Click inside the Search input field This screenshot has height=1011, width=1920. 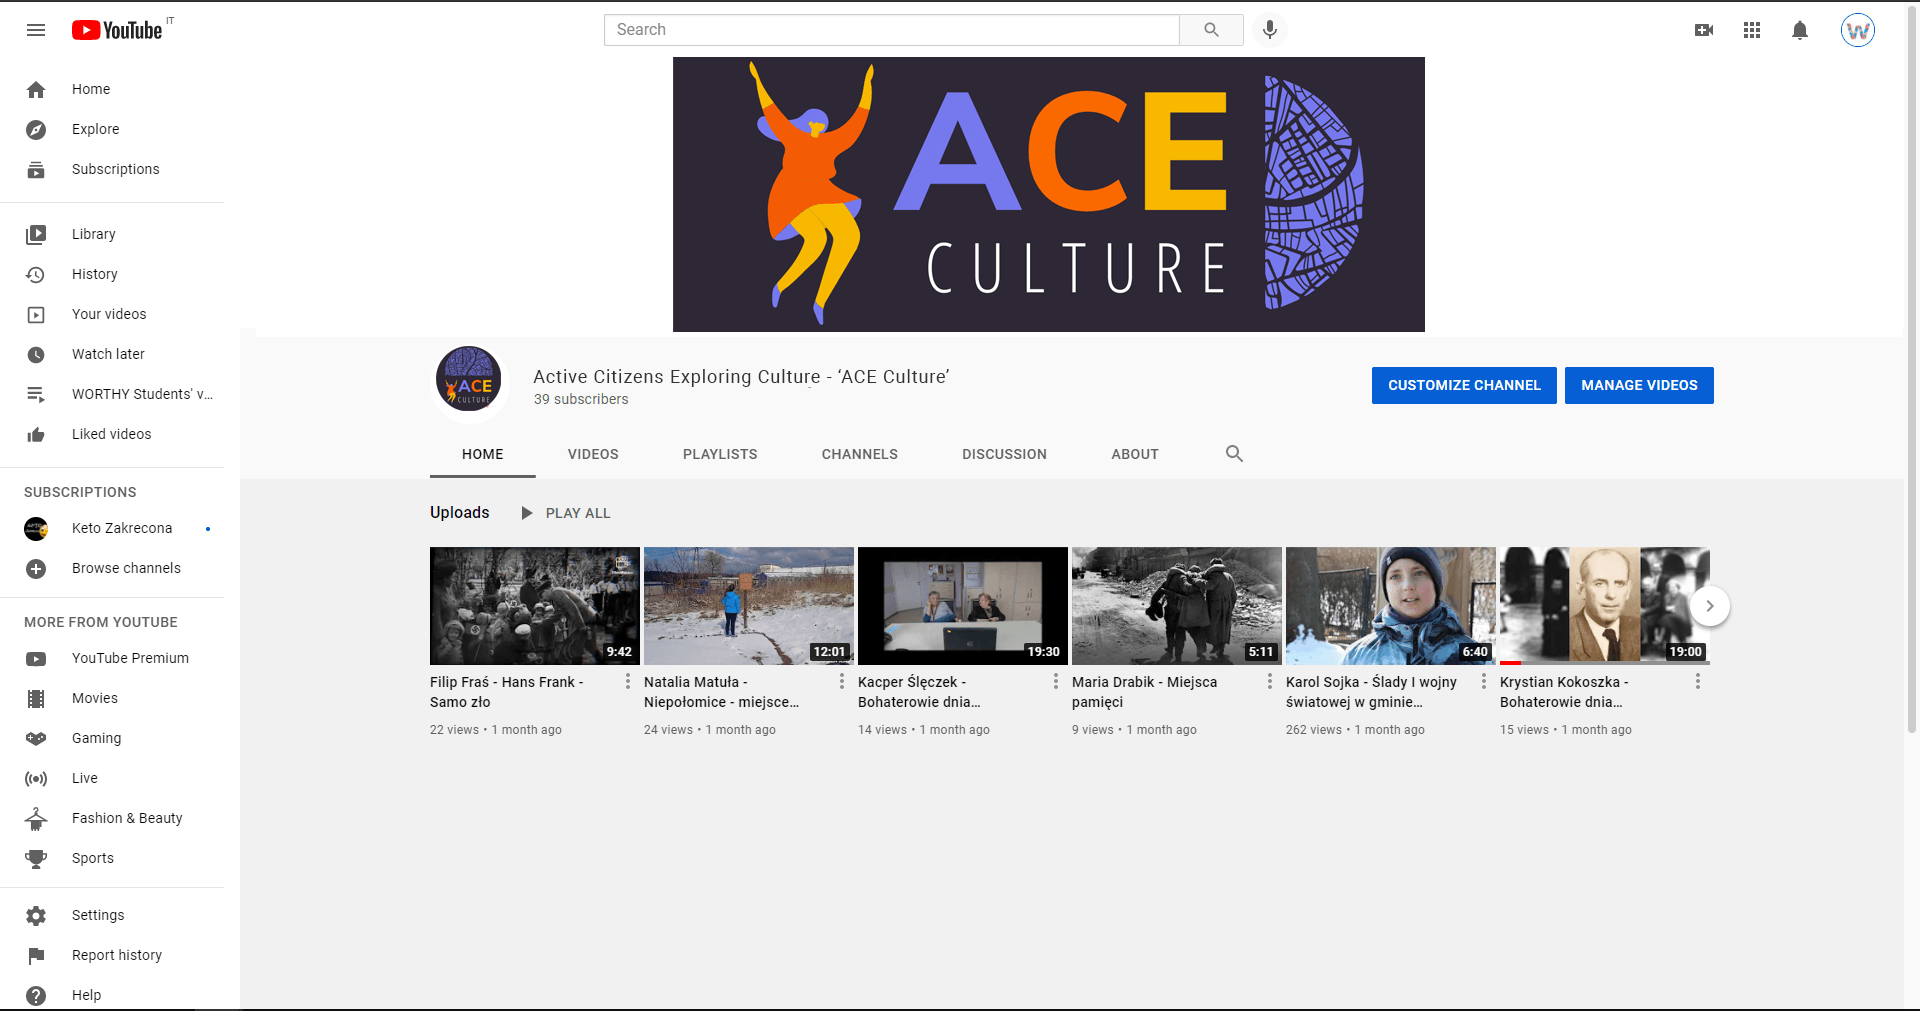pyautogui.click(x=891, y=30)
